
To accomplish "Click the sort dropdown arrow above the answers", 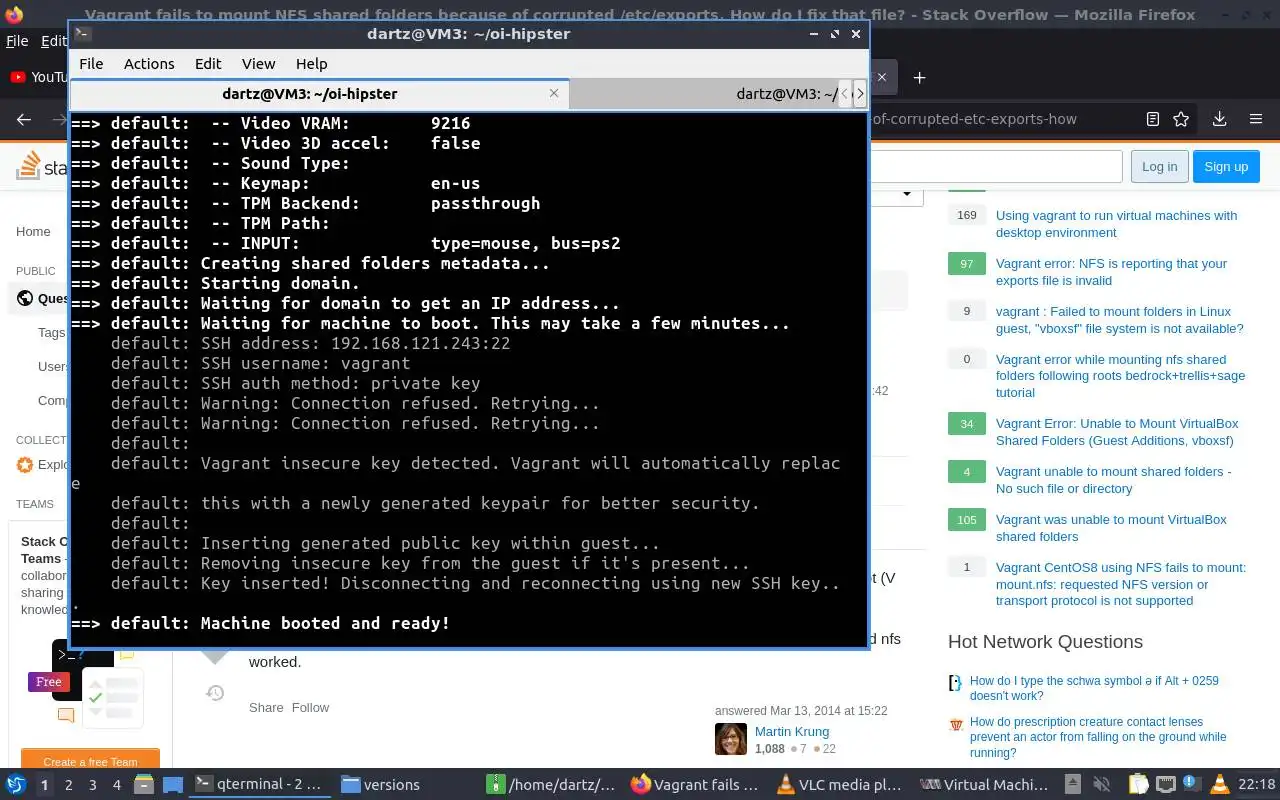I will (x=907, y=193).
